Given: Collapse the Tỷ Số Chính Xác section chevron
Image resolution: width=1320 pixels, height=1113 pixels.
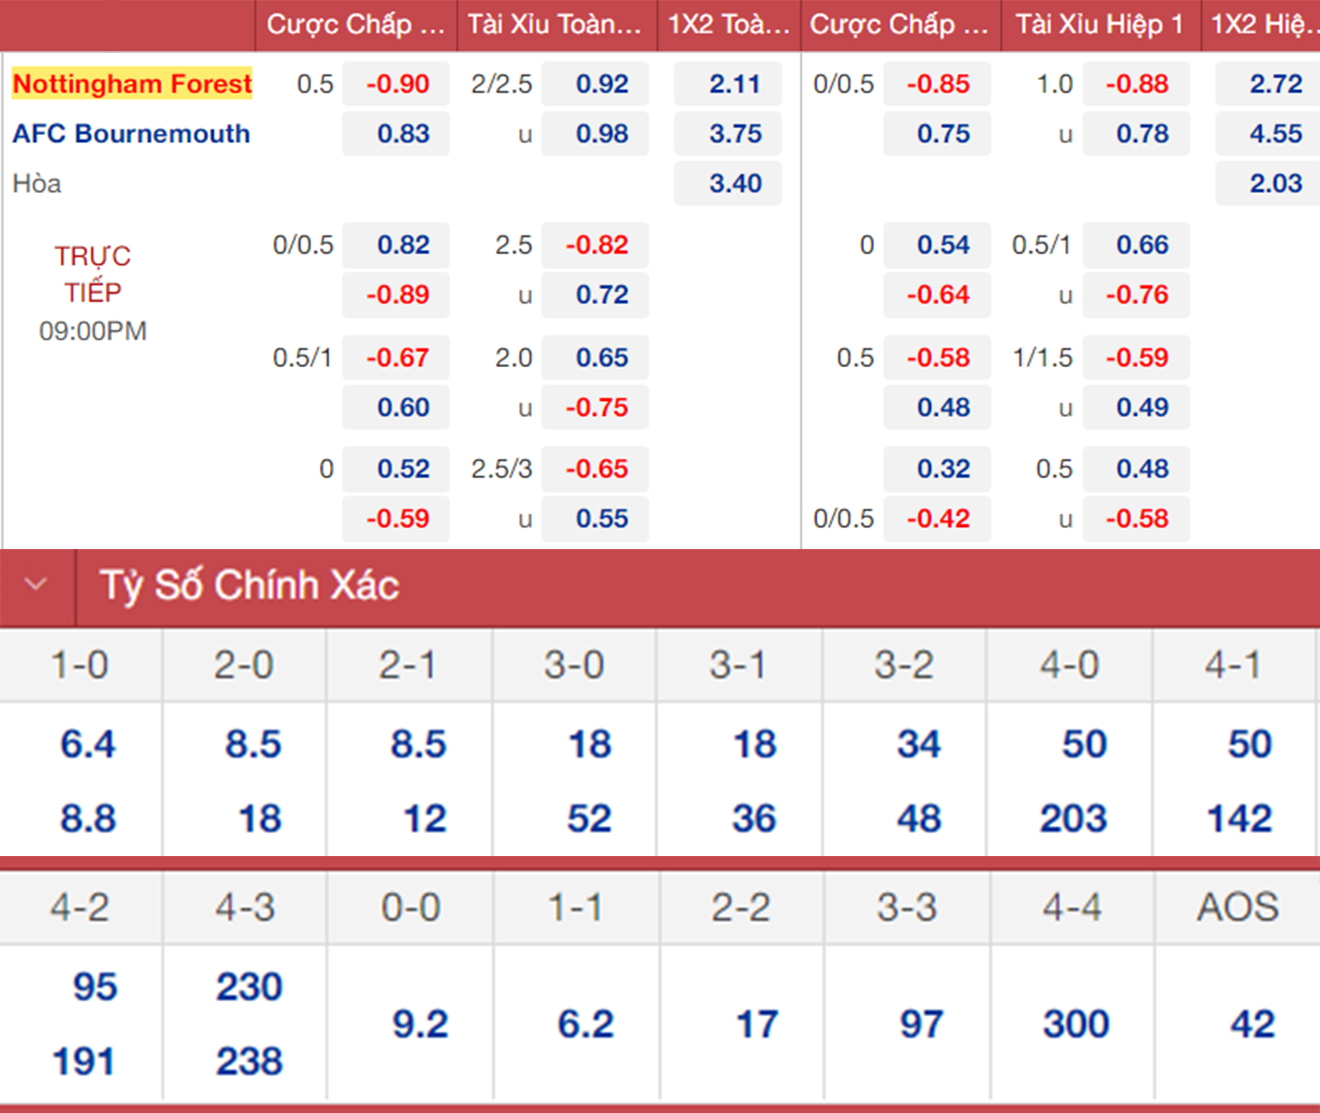Looking at the screenshot, I should coord(36,584).
